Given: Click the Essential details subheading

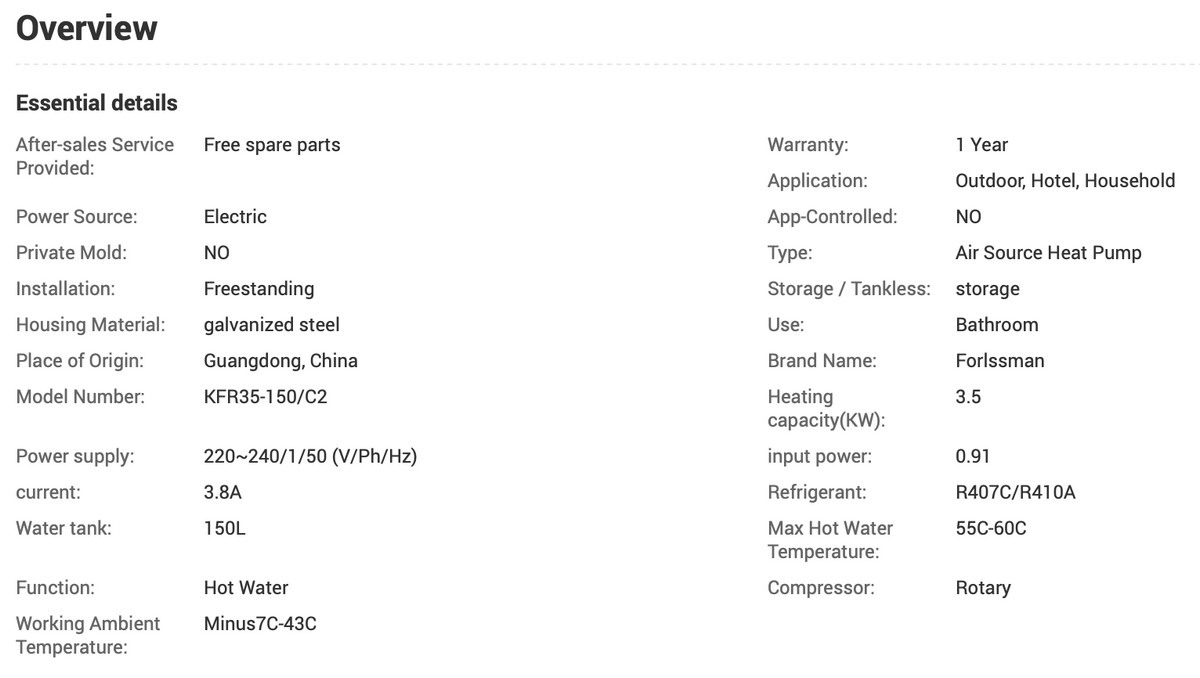Looking at the screenshot, I should click(97, 103).
